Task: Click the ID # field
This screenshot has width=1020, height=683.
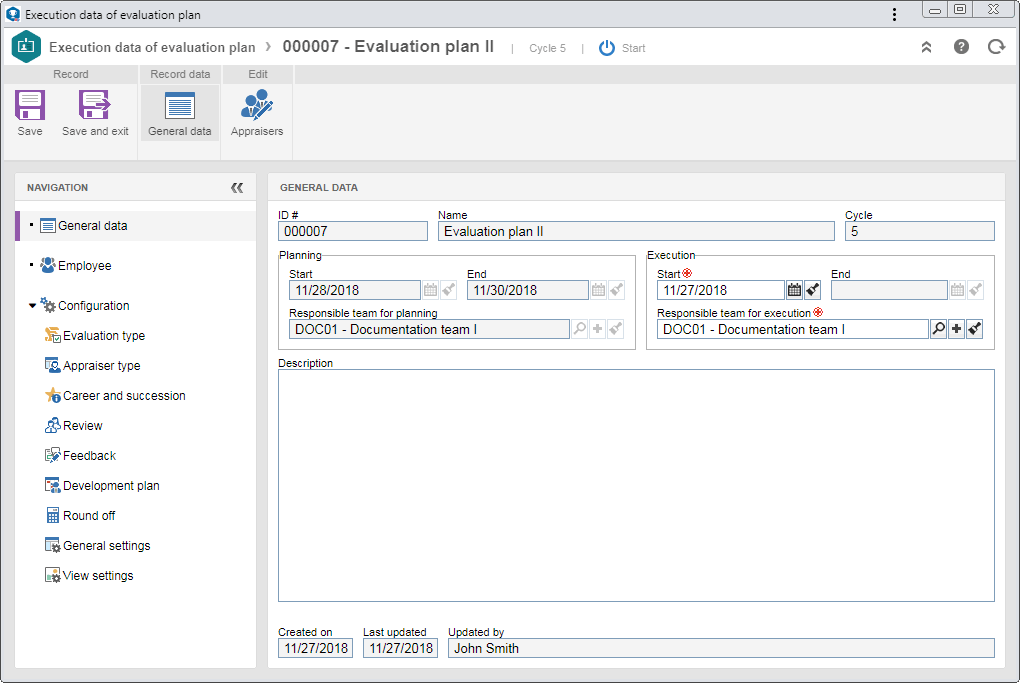Action: (x=353, y=232)
